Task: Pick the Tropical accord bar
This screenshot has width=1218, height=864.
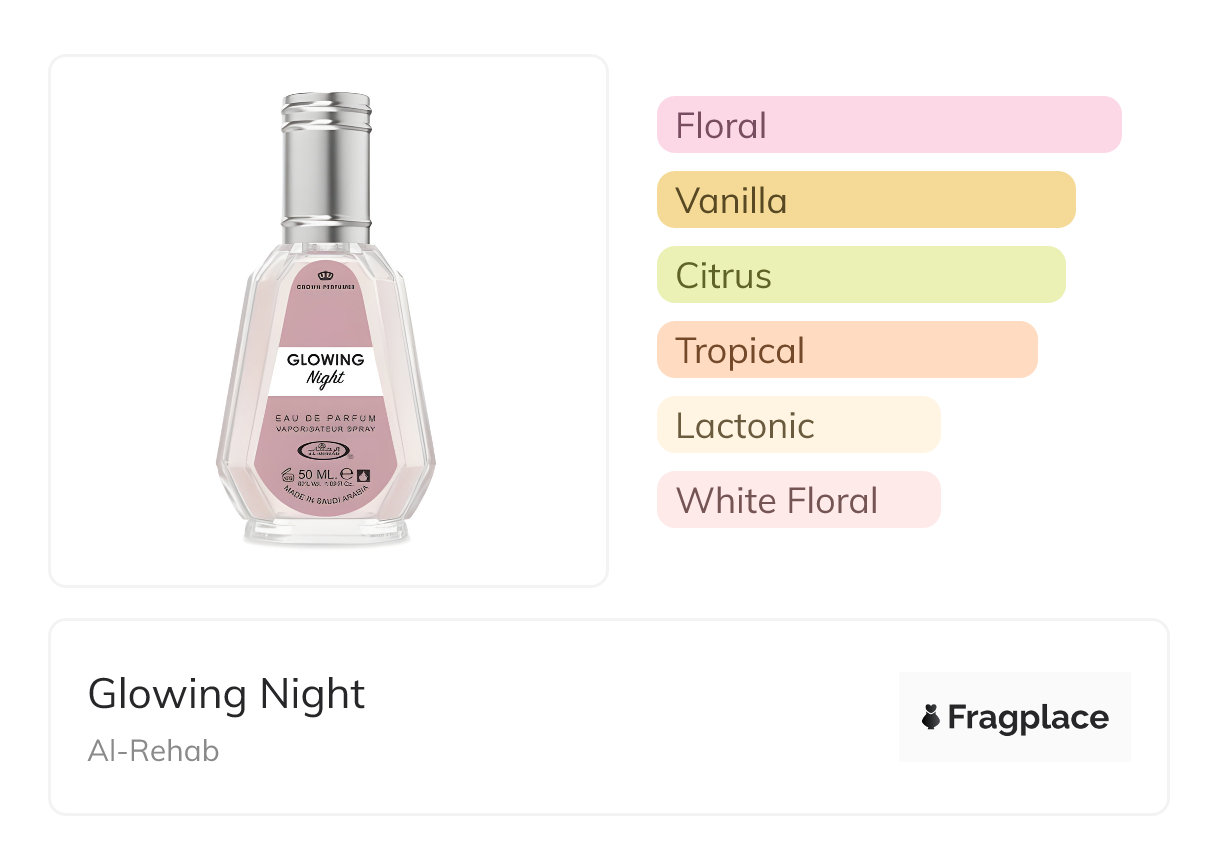Action: (x=847, y=350)
